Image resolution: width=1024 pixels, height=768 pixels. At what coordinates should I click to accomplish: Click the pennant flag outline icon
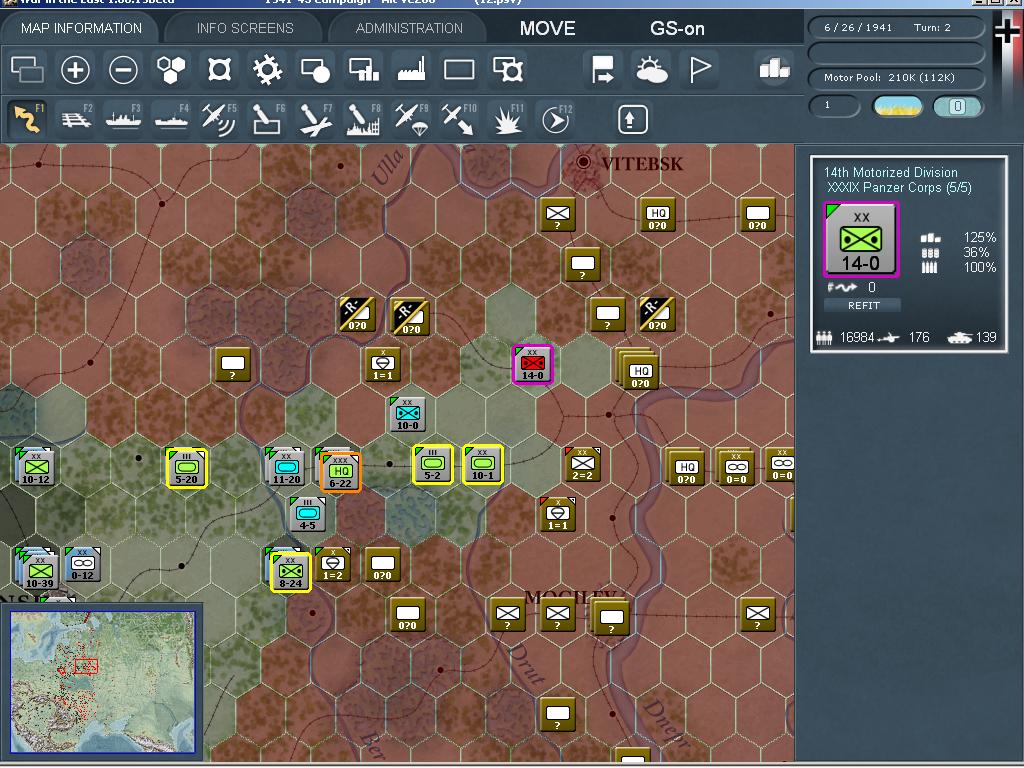click(699, 69)
